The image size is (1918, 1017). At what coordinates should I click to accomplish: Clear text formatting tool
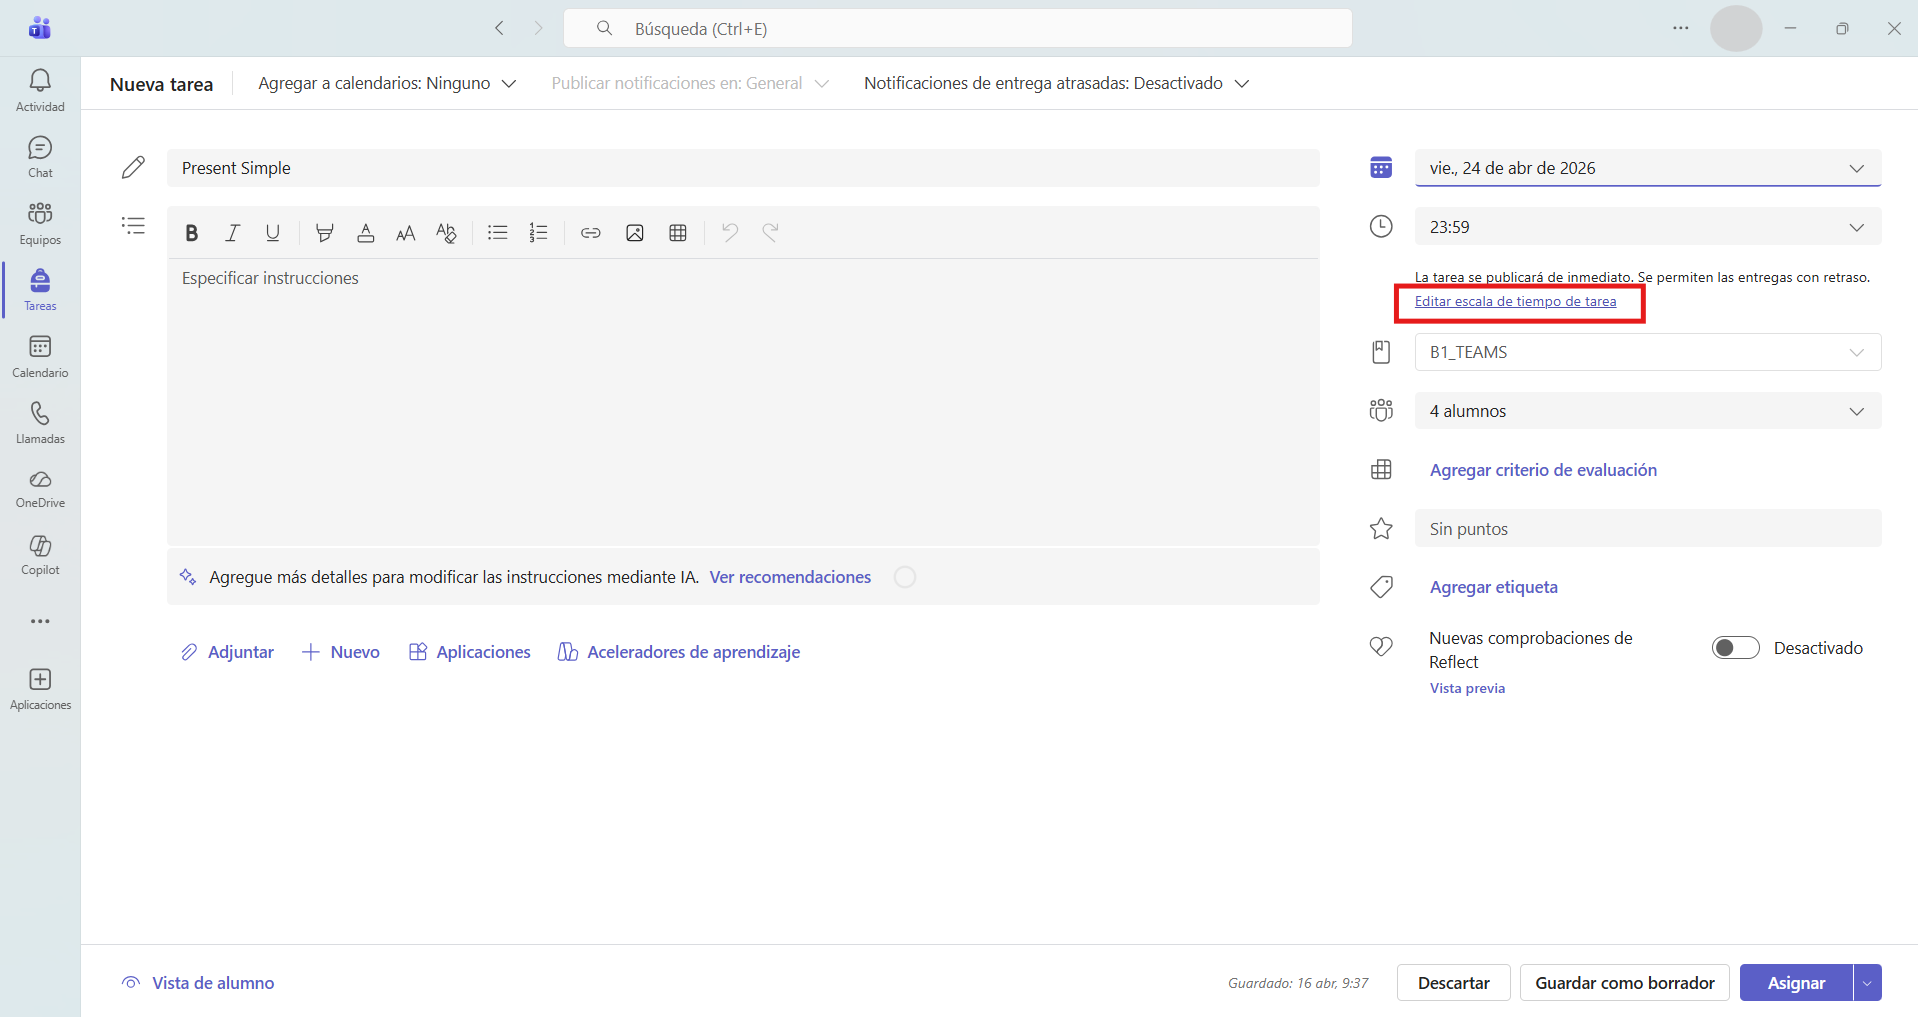click(x=447, y=233)
